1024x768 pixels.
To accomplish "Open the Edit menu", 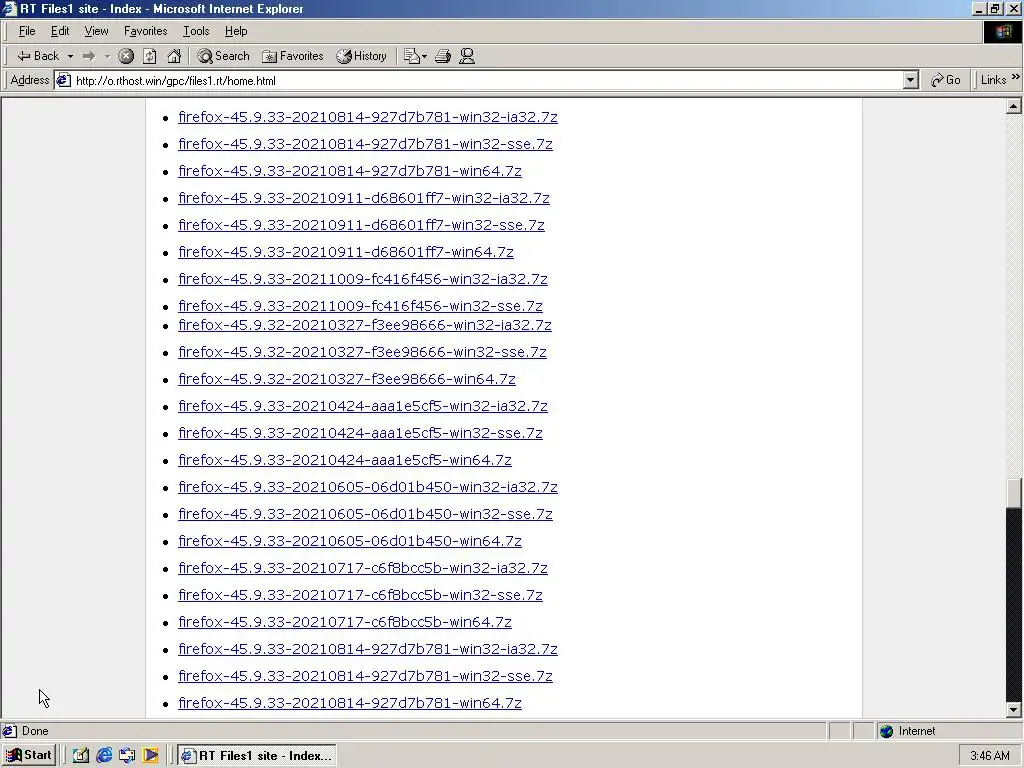I will 60,31.
